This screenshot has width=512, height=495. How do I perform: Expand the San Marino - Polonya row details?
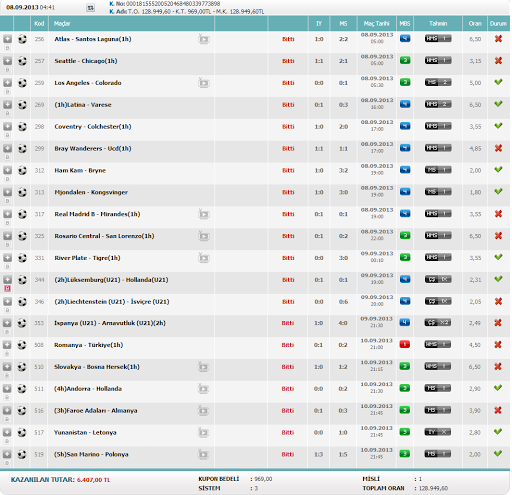(x=7, y=454)
